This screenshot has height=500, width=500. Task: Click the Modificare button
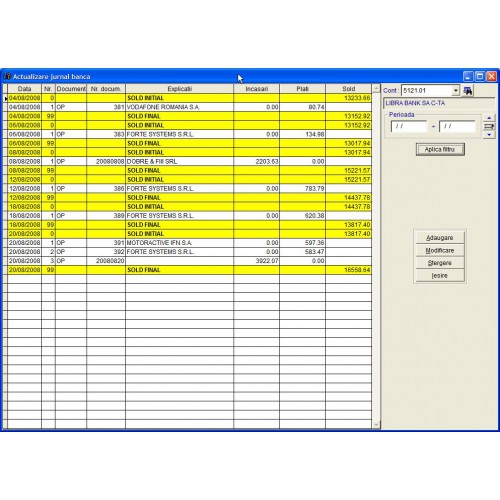coord(440,250)
